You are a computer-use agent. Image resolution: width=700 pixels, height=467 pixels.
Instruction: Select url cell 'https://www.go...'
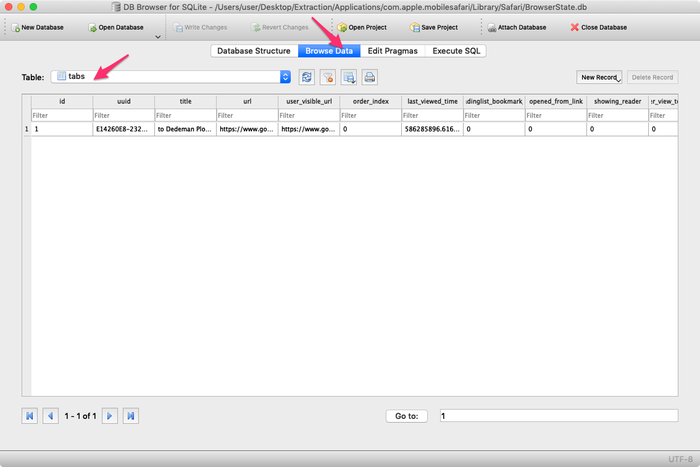point(247,129)
